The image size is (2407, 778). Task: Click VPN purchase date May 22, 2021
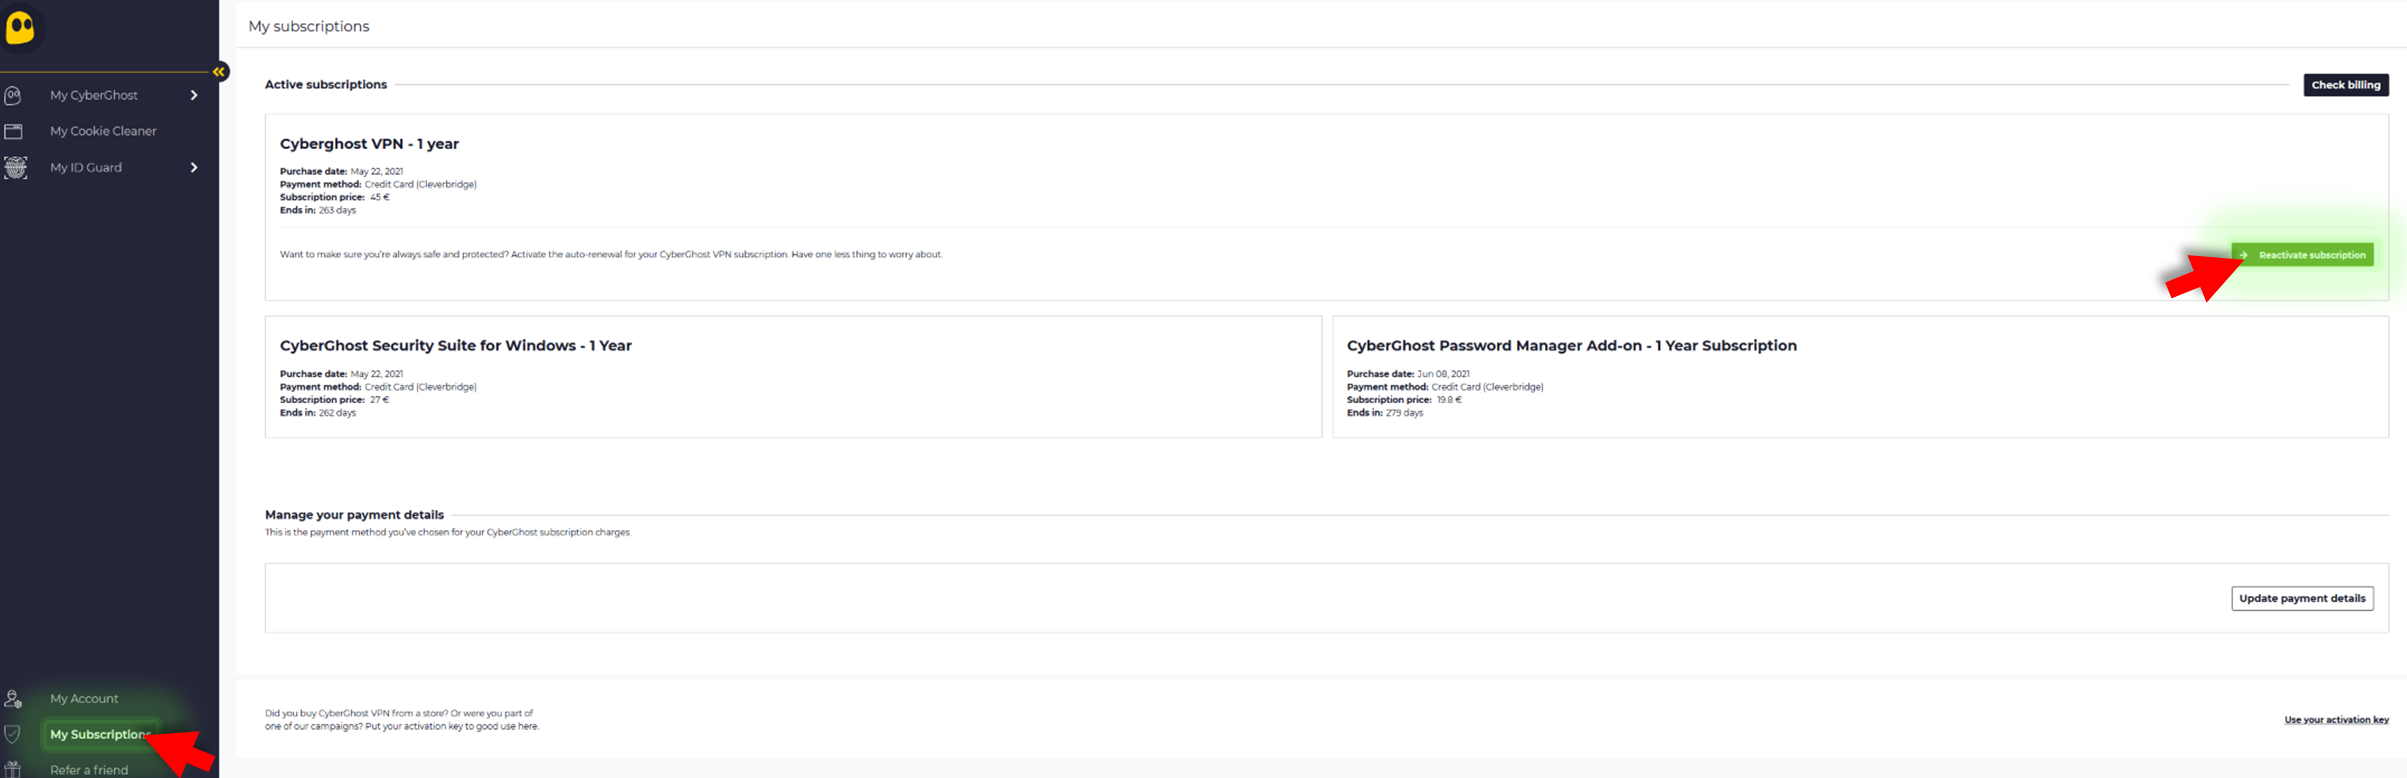tap(341, 171)
